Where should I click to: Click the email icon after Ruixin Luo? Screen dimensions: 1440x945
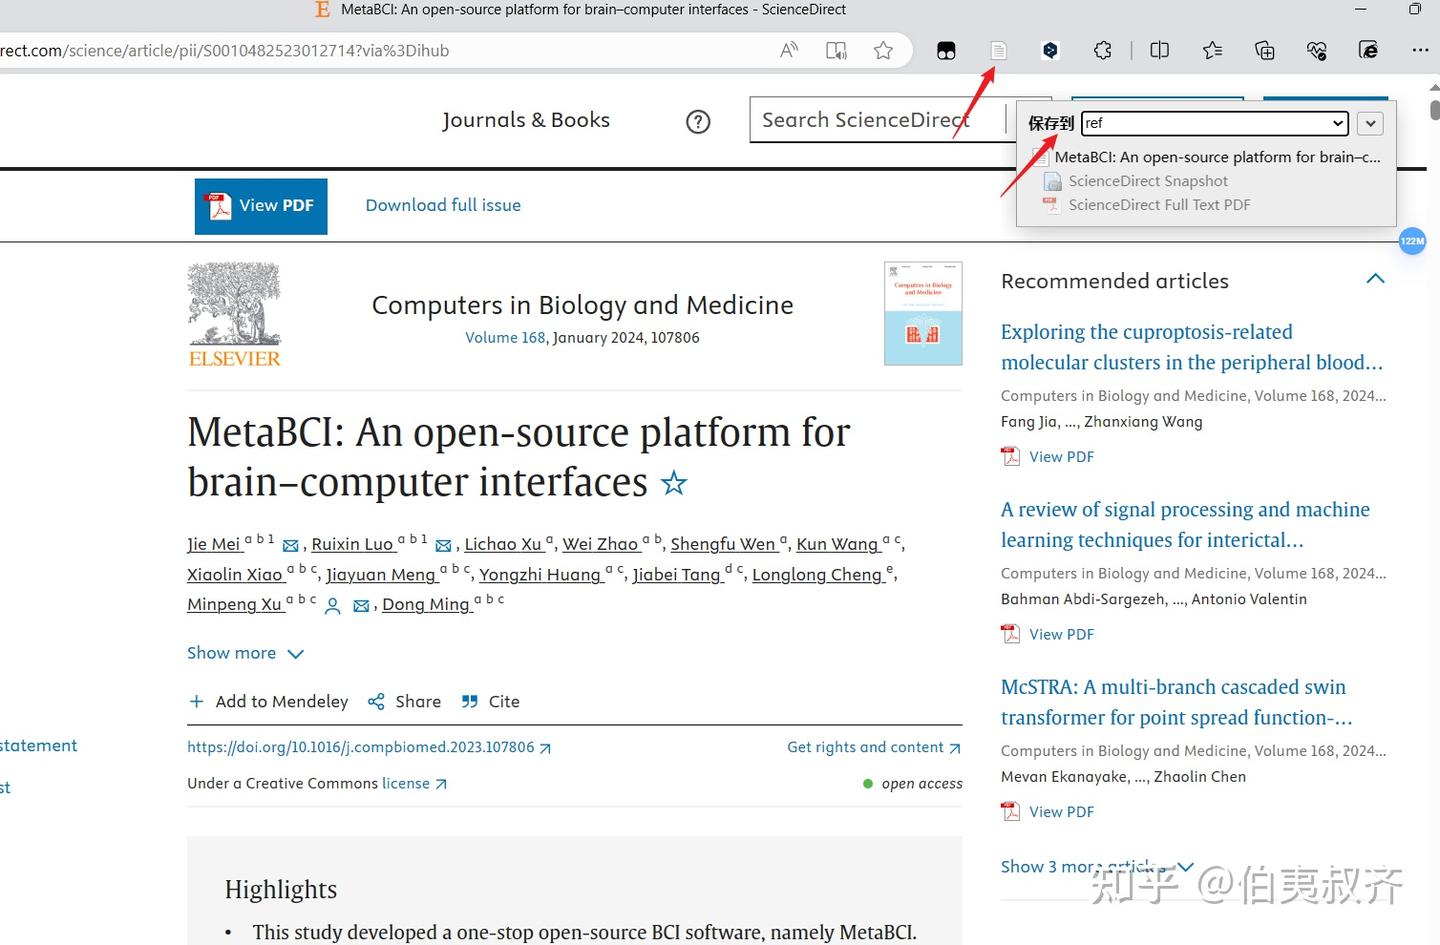tap(443, 546)
